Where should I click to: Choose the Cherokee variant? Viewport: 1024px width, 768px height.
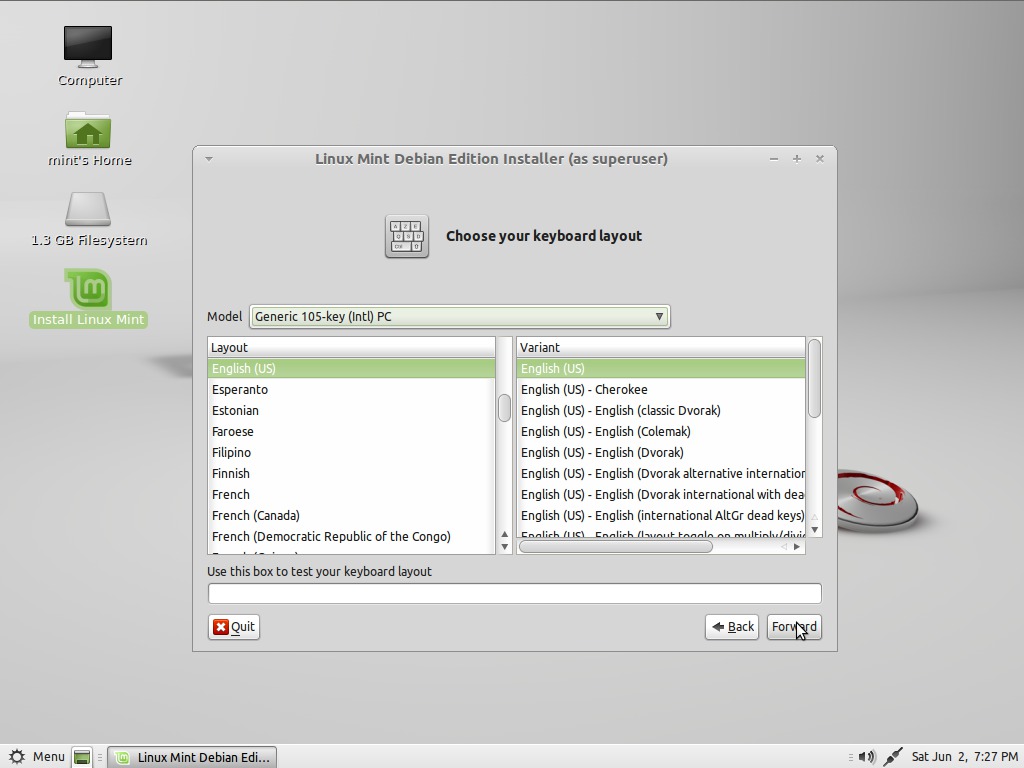tap(661, 389)
